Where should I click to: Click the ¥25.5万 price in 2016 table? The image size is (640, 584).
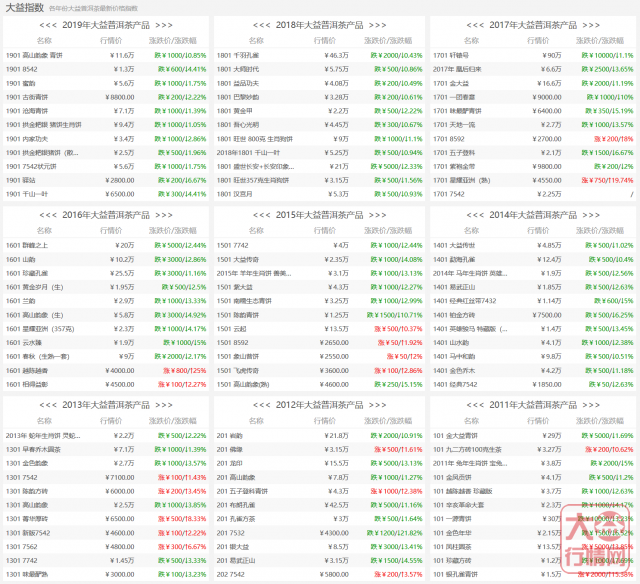coord(122,273)
